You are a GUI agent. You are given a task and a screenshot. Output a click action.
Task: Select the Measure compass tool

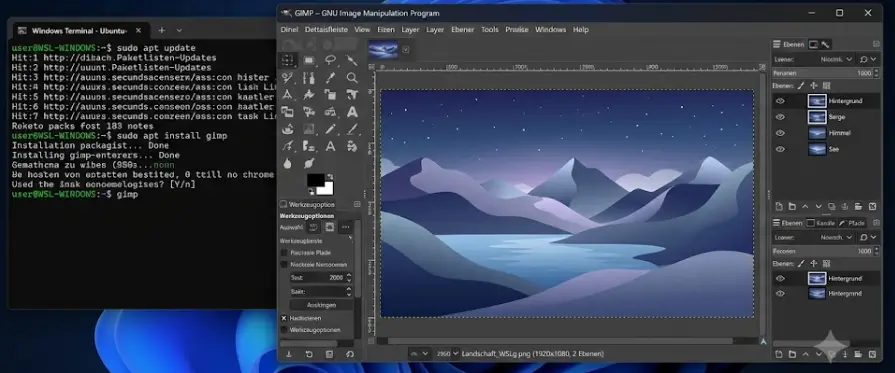(x=288, y=95)
